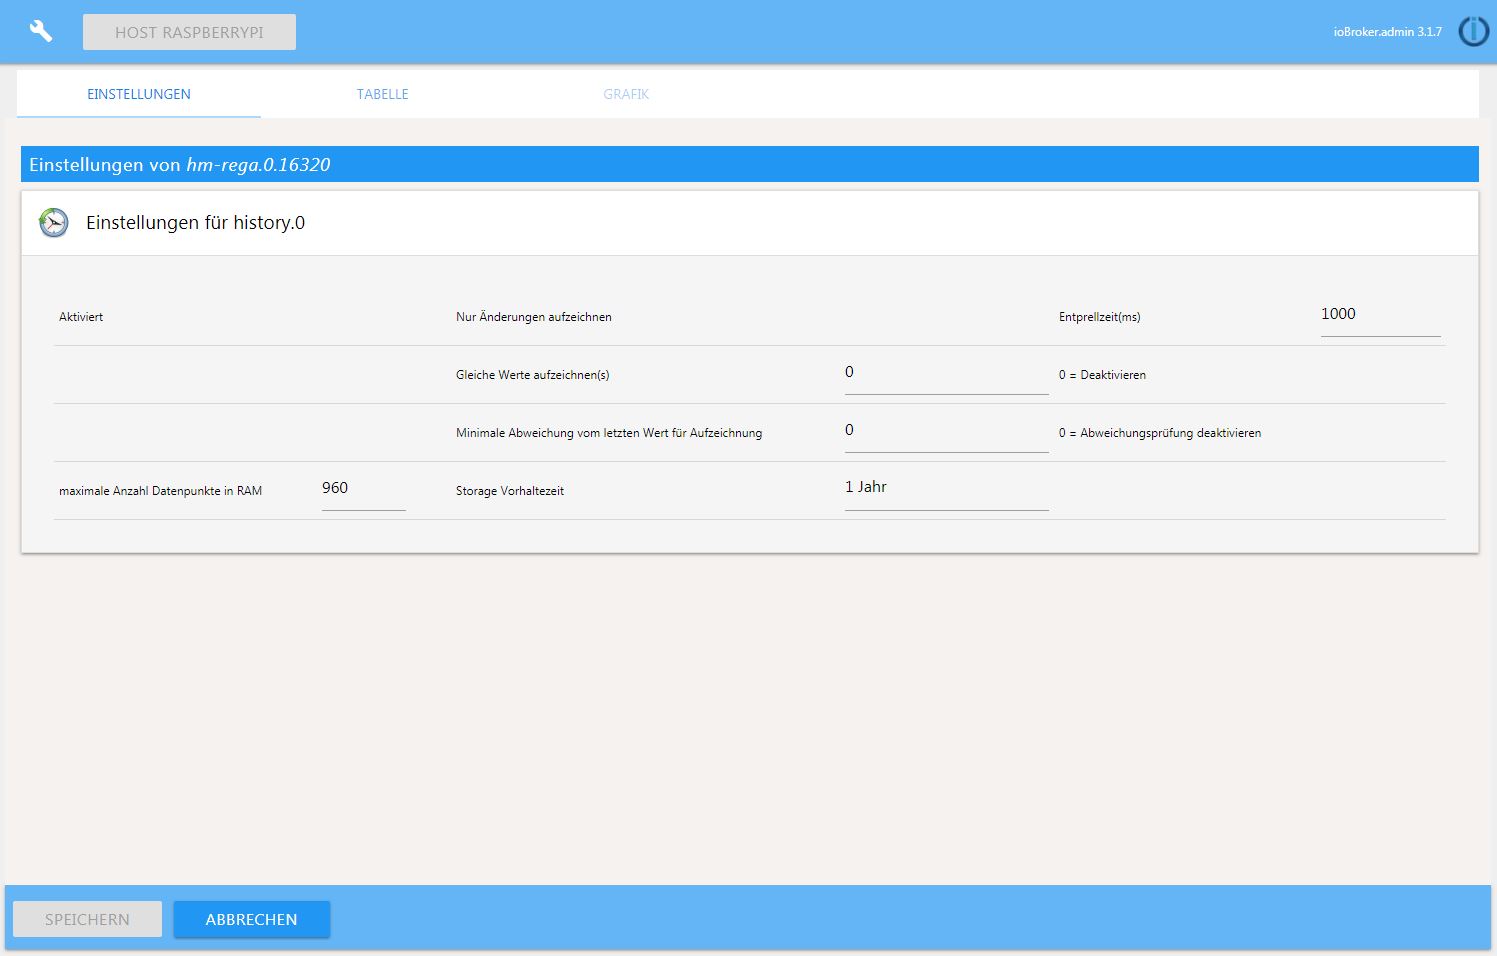Click the 'Entprellzeit(ms)' label
1497x956 pixels.
coord(1100,317)
